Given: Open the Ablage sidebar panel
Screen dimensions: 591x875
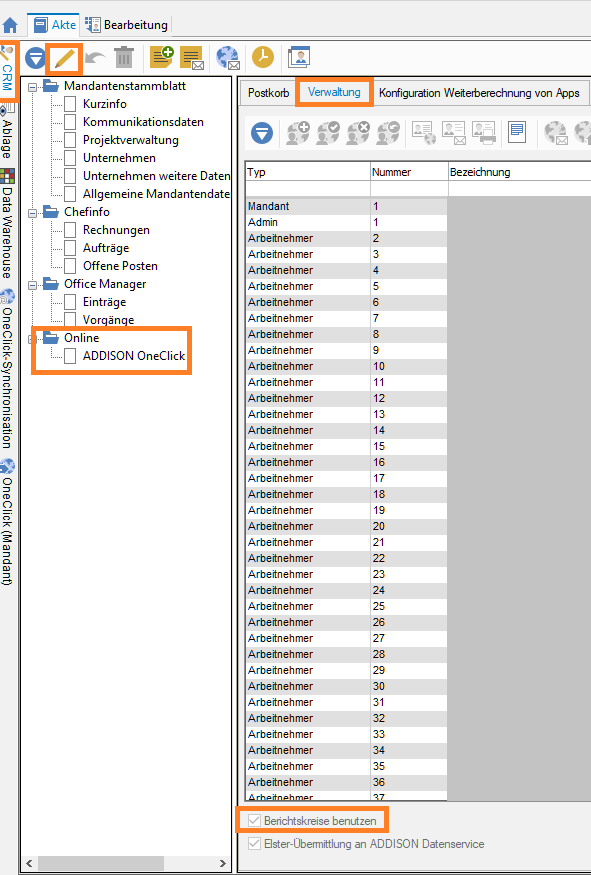Looking at the screenshot, I should pos(7,131).
